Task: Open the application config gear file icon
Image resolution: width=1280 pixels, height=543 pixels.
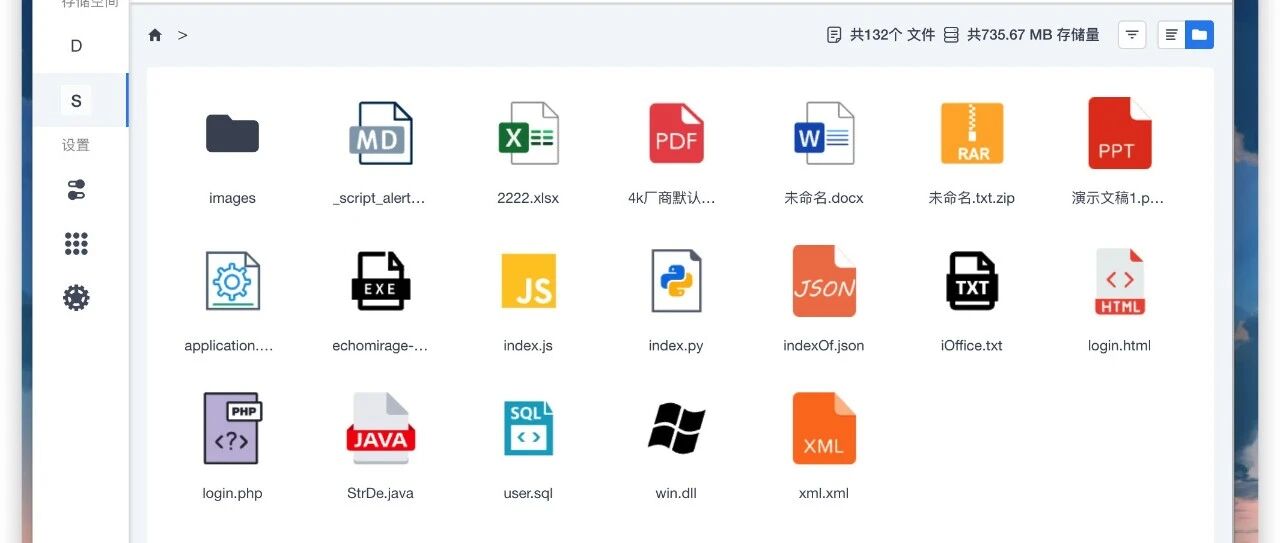Action: 232,281
